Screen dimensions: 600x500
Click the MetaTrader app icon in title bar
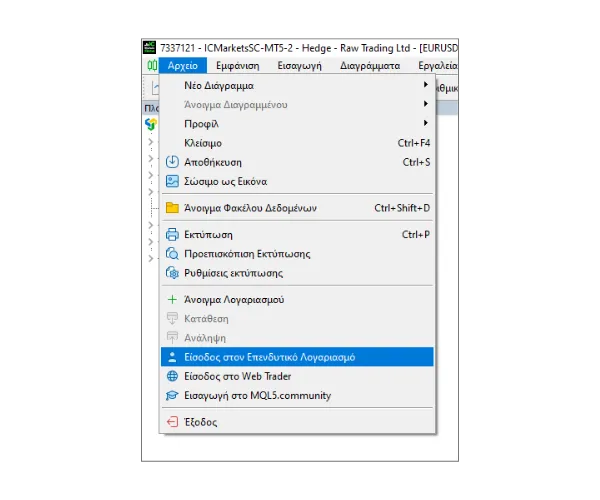pos(150,47)
